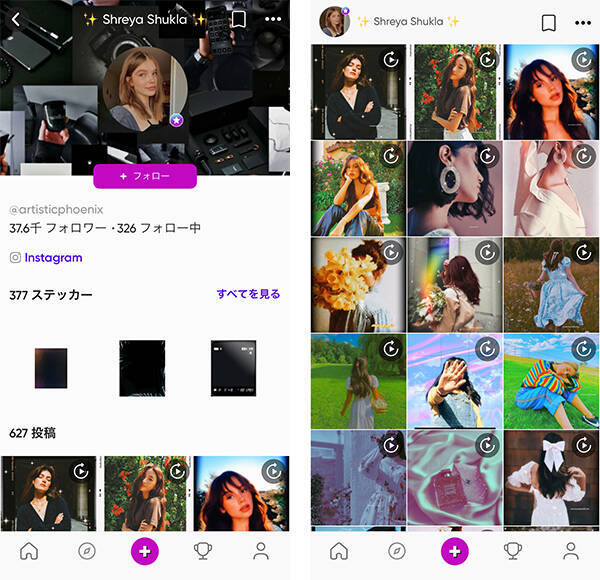Open Challenges trophy tab on right screen
The width and height of the screenshot is (600, 580).
[x=513, y=551]
